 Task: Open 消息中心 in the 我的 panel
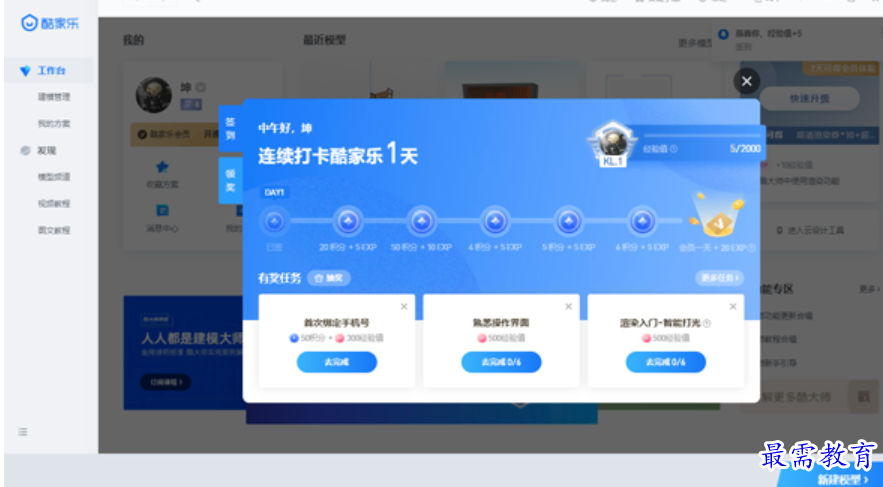point(162,218)
